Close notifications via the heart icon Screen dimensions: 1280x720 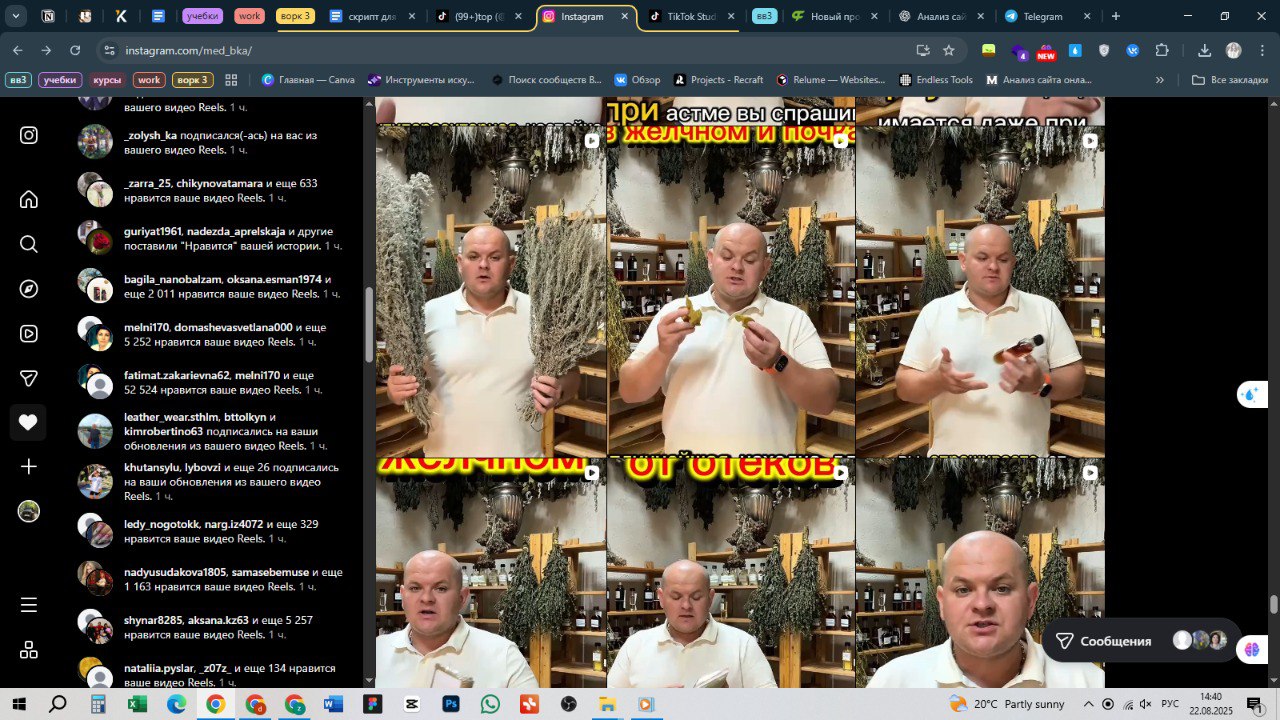[x=28, y=423]
